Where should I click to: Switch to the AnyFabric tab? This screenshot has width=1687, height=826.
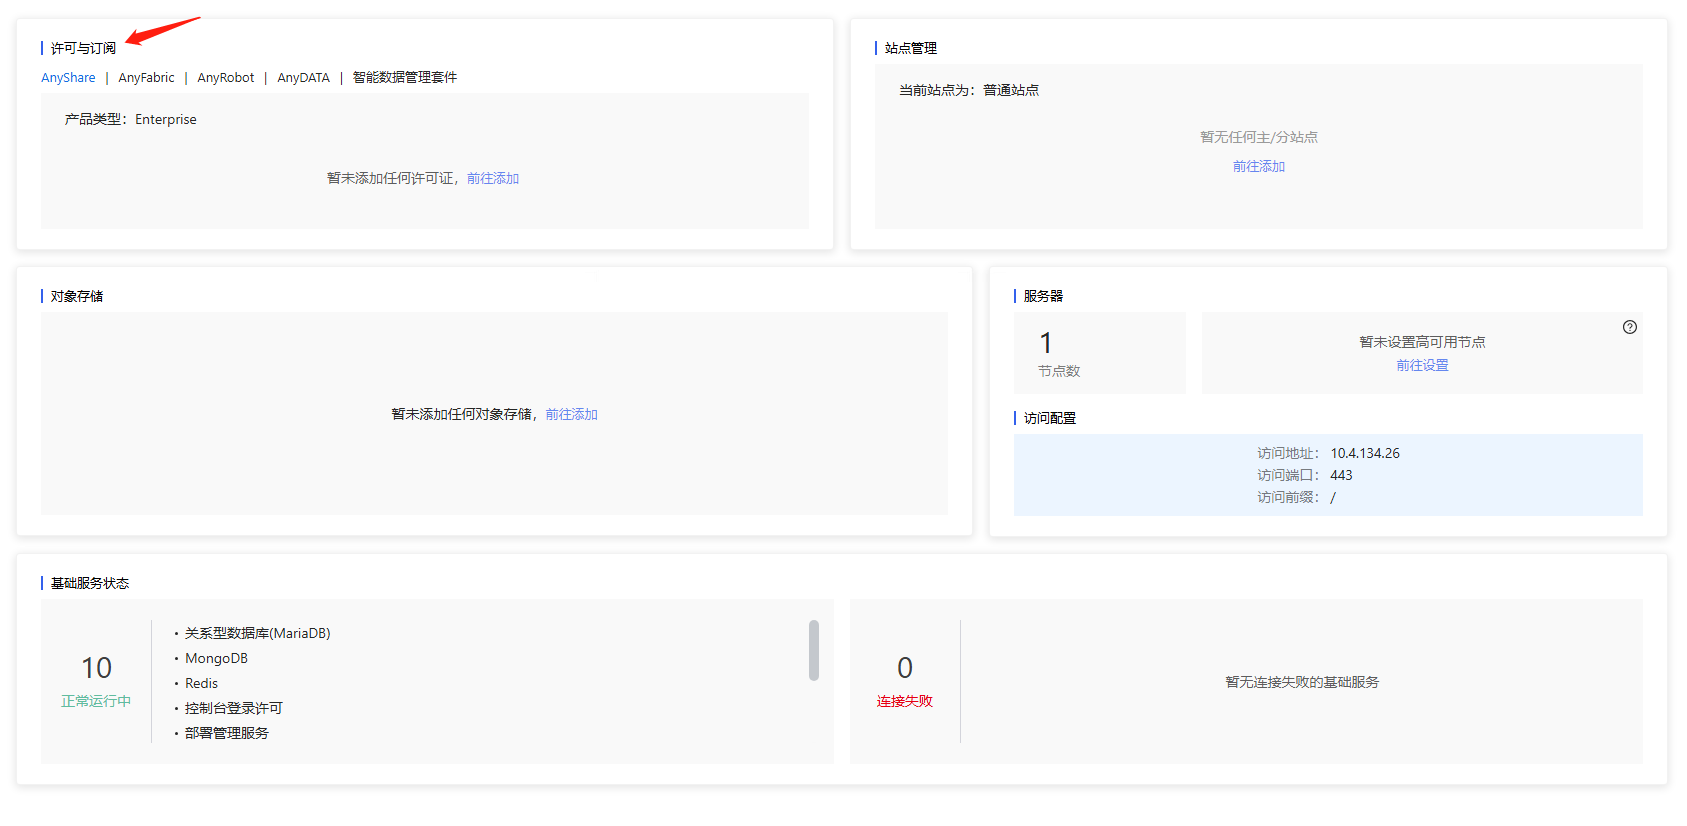(146, 78)
